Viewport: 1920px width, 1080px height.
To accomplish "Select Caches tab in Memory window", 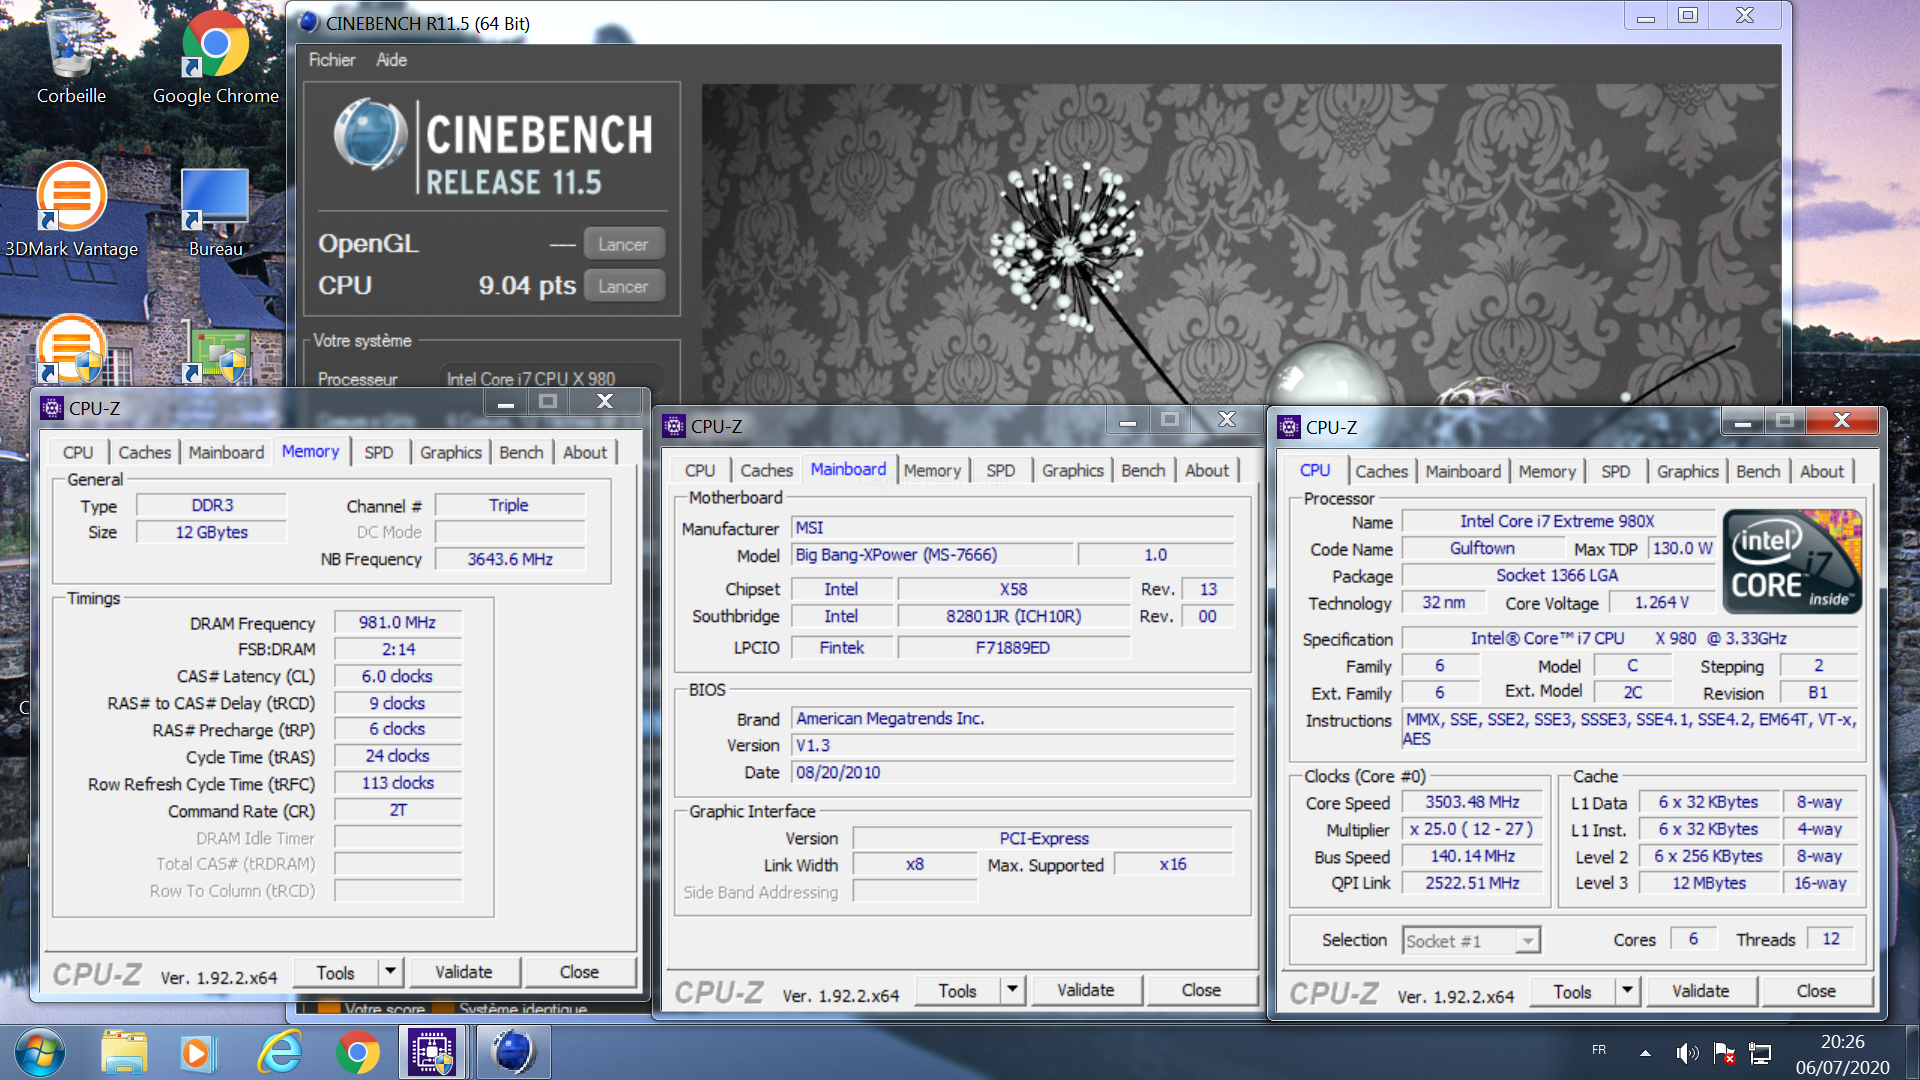I will point(144,452).
